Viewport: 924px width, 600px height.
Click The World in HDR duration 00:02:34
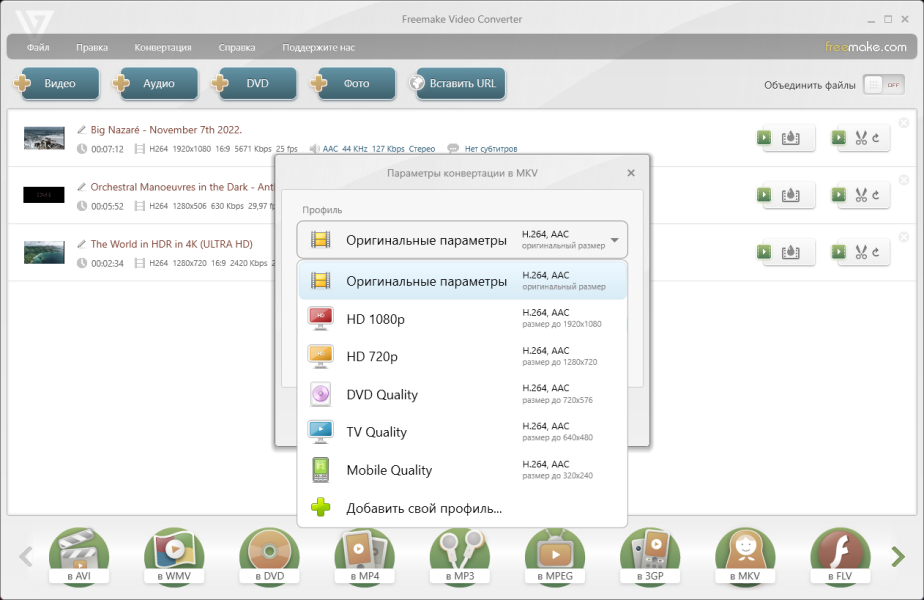[x=107, y=263]
